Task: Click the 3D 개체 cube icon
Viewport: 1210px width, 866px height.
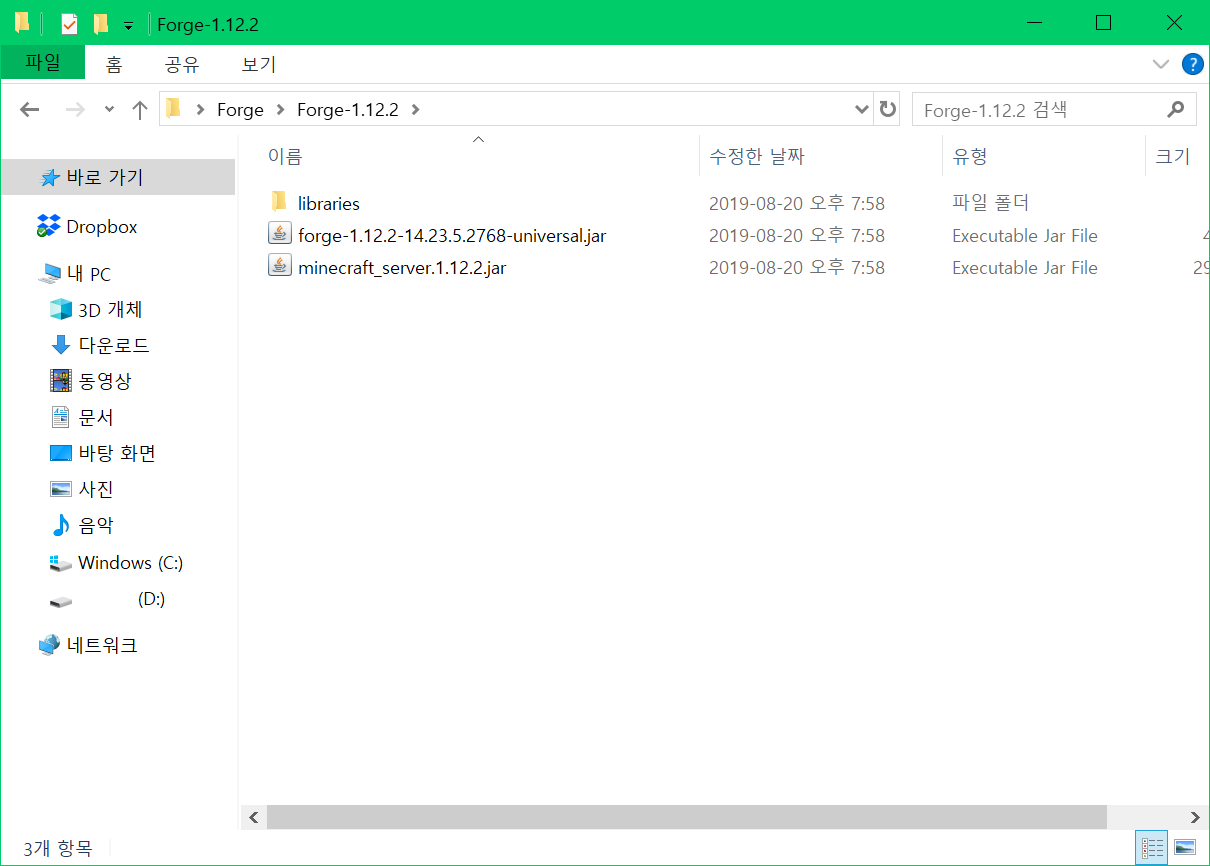Action: click(x=61, y=309)
